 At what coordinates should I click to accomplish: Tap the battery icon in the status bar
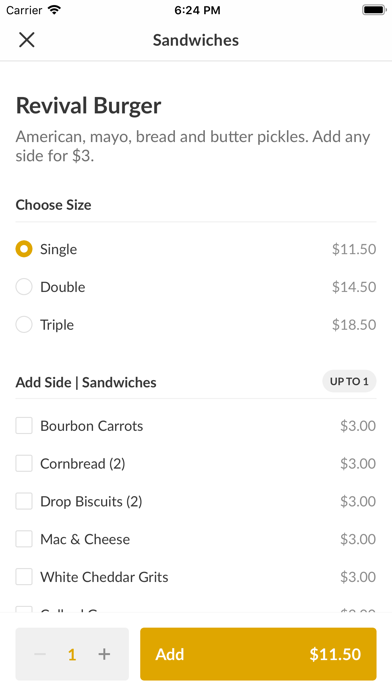(374, 10)
